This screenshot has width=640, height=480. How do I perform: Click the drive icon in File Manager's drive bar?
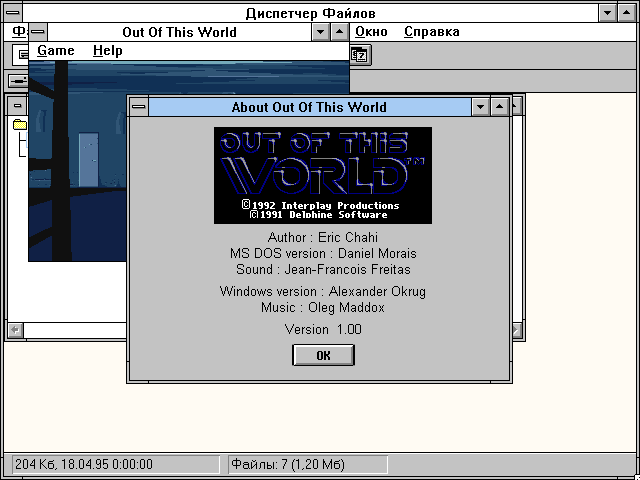coord(18,81)
